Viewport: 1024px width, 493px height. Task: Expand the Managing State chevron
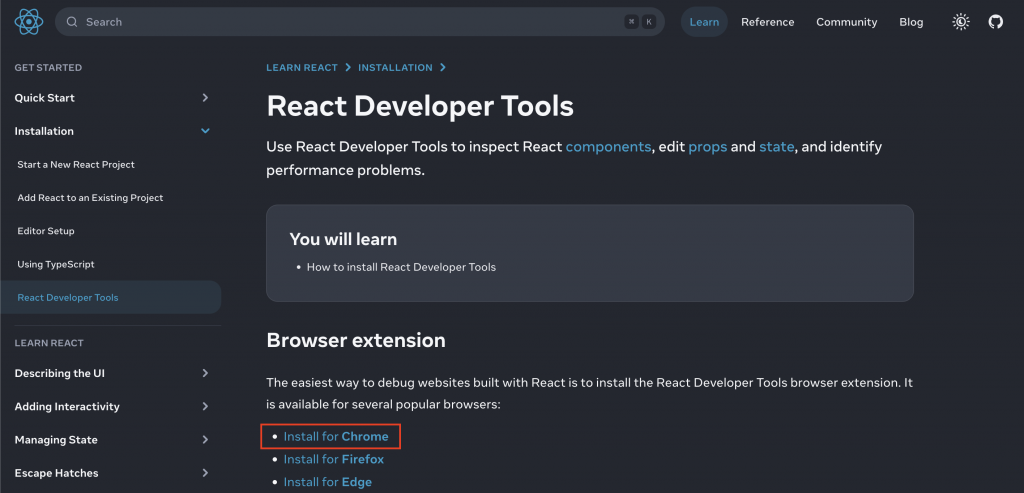(x=205, y=440)
